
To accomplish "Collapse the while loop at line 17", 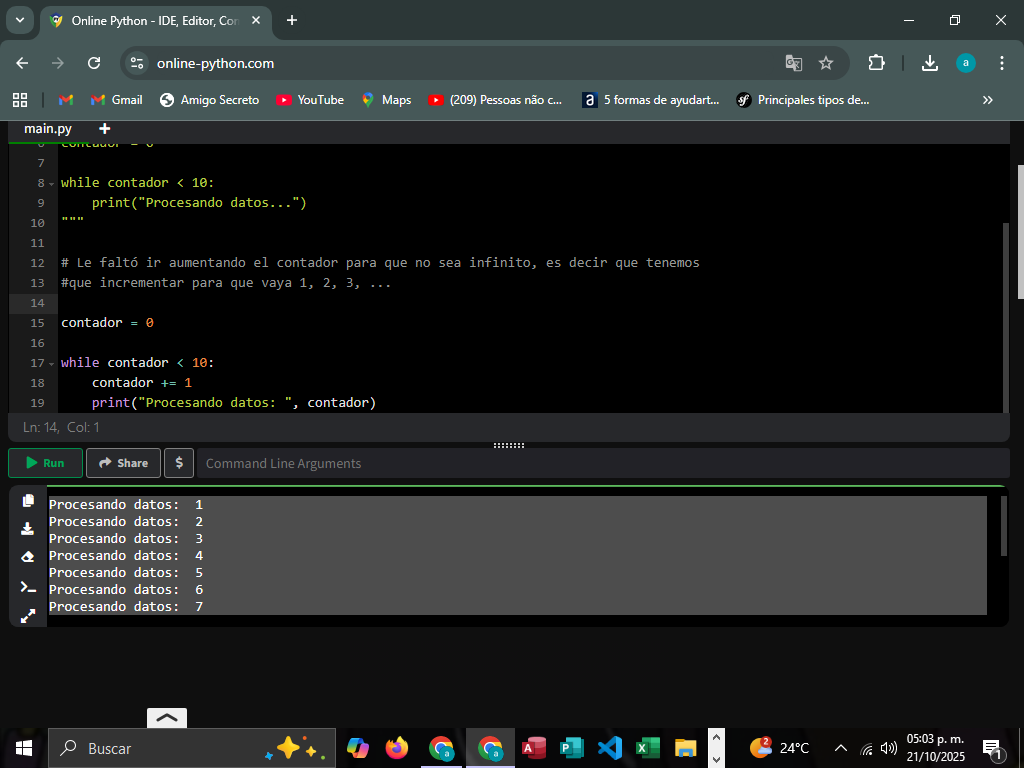I will tap(51, 364).
